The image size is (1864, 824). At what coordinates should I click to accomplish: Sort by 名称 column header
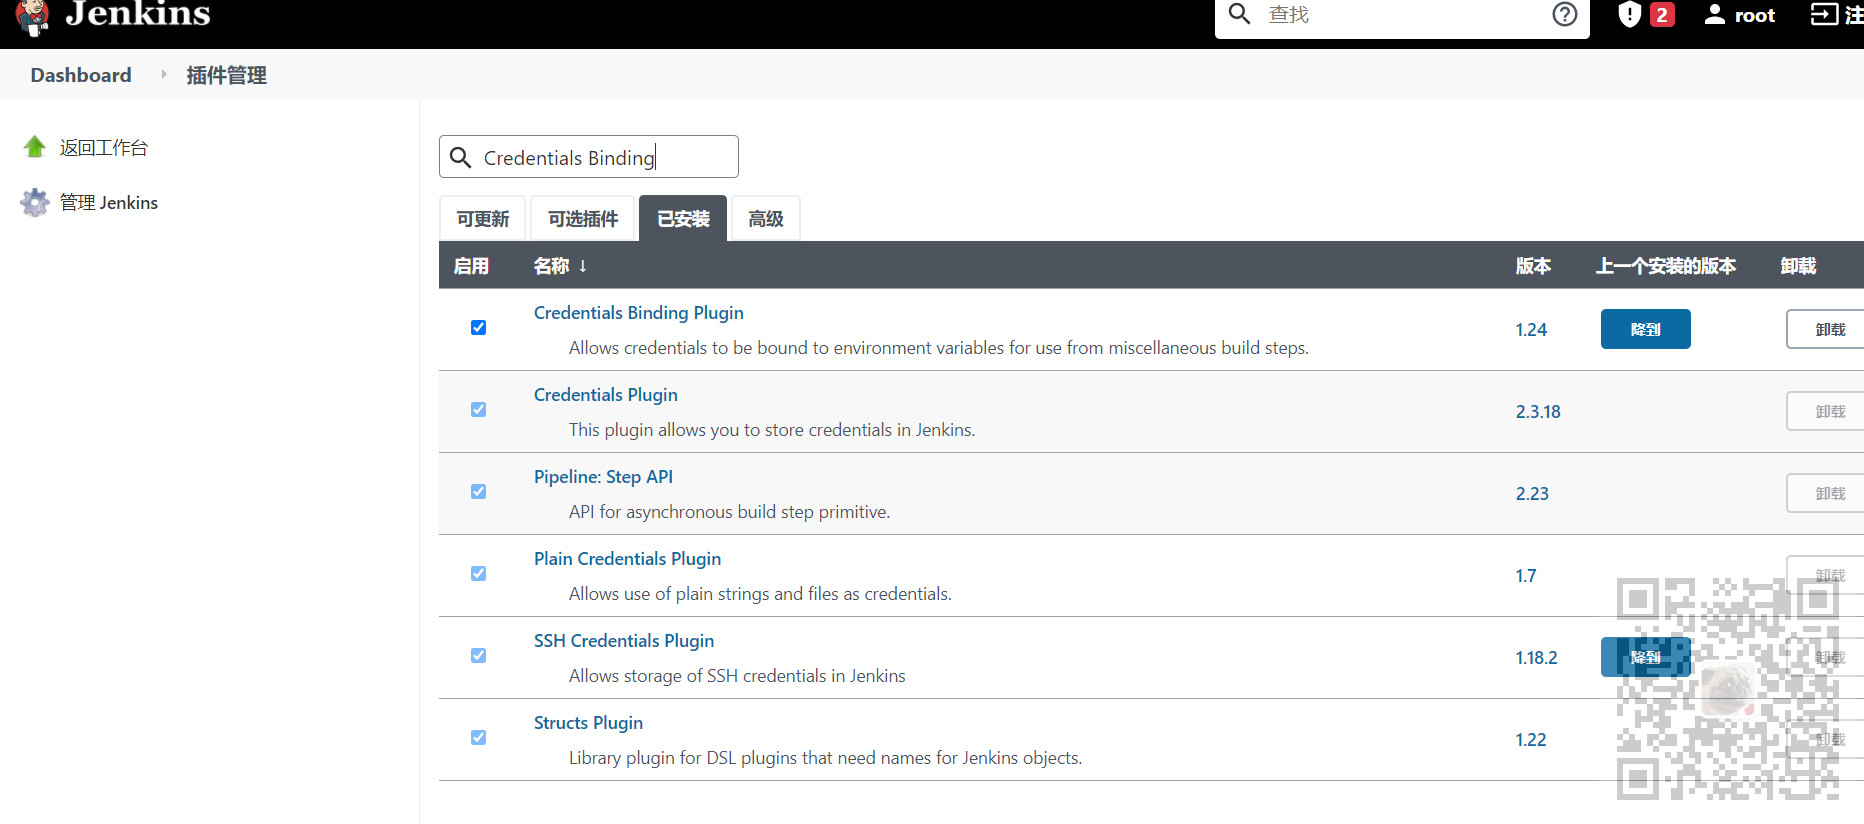pyautogui.click(x=560, y=266)
